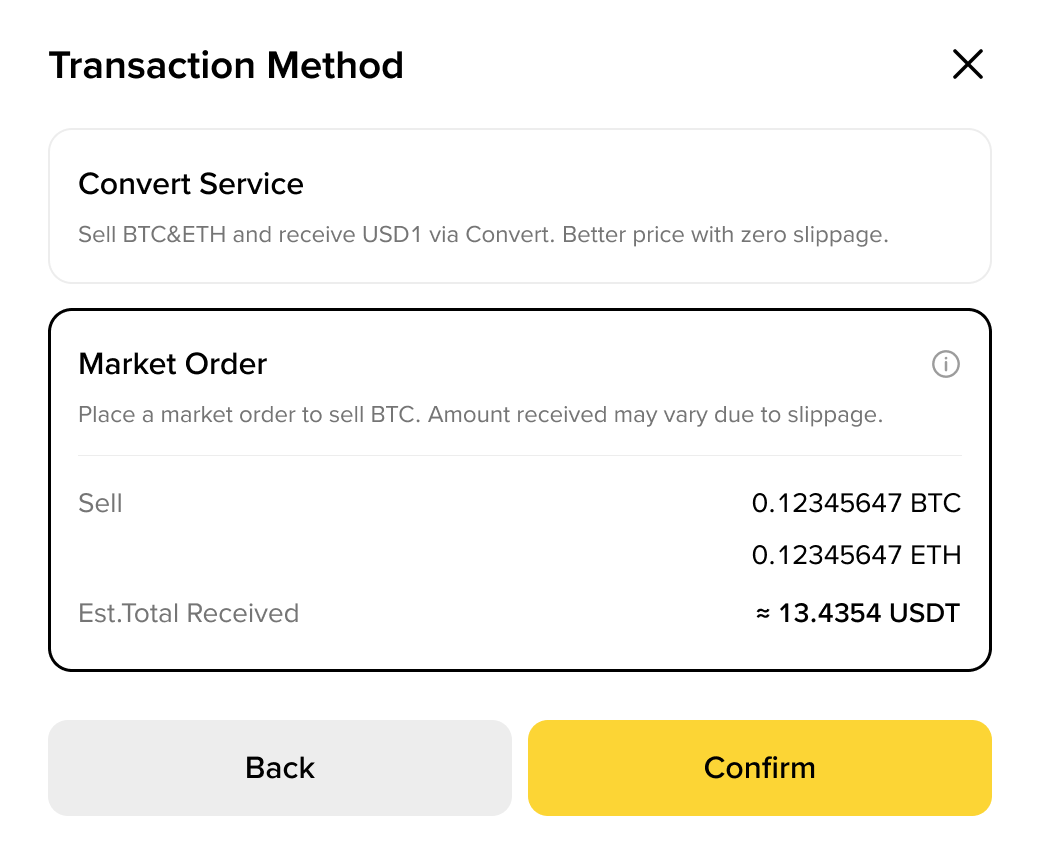This screenshot has height=864, width=1040.
Task: Click the 0.12345647 BTC sell amount
Action: click(856, 503)
